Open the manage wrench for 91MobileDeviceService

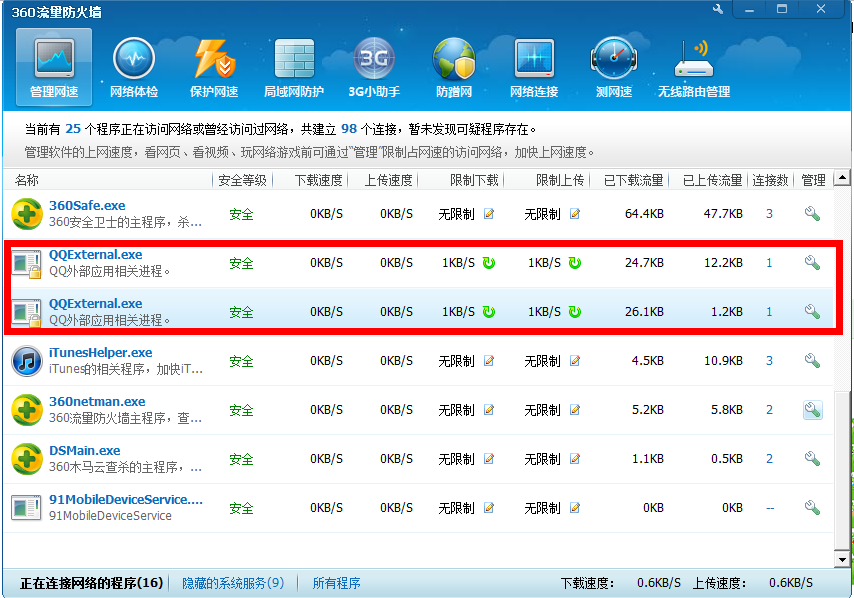coord(812,508)
